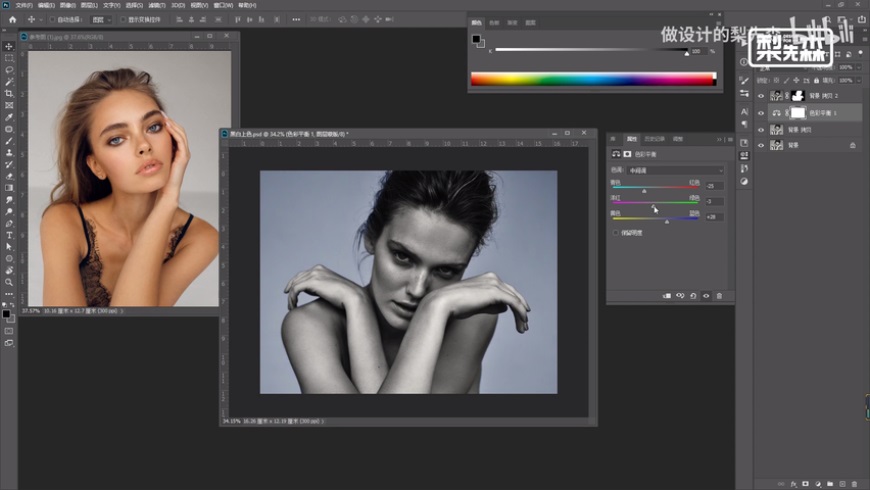Toggle 自动选择 (Auto-Select) checkbox
Screen dimensions: 870x490
click(x=53, y=19)
